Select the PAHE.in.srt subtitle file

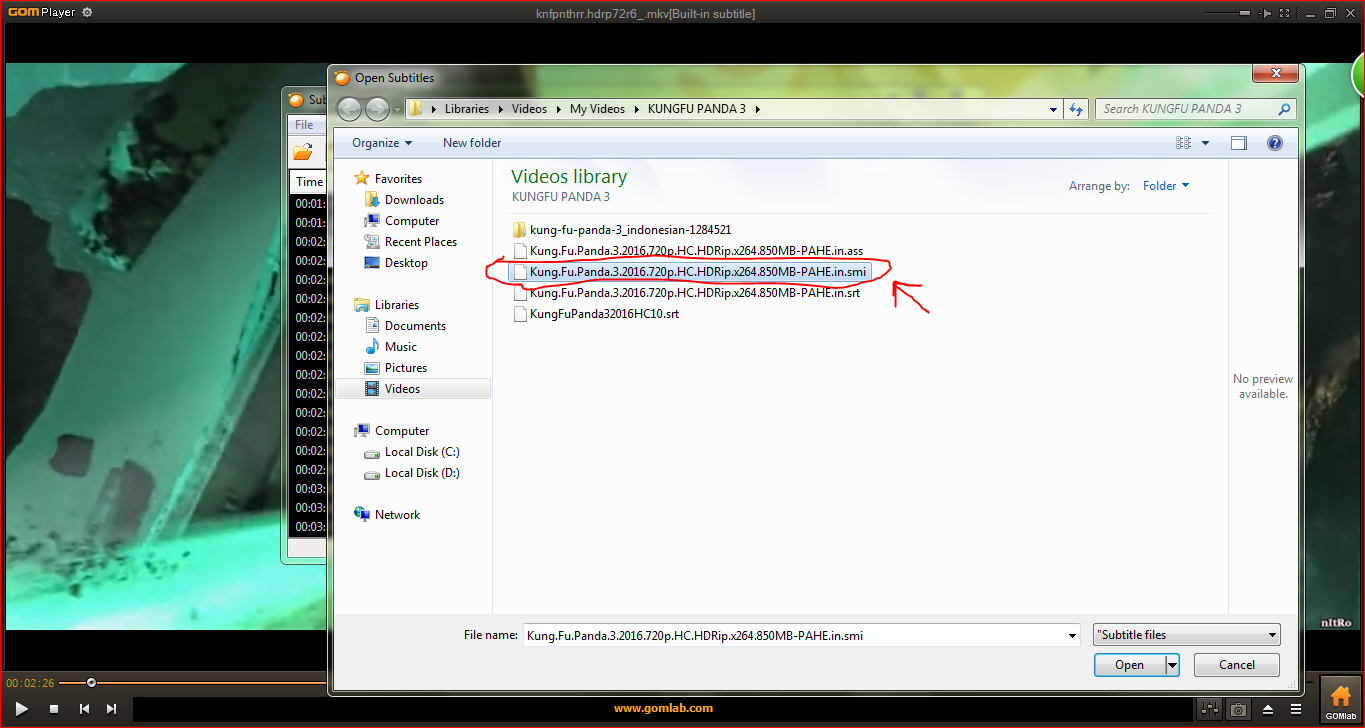coord(686,293)
